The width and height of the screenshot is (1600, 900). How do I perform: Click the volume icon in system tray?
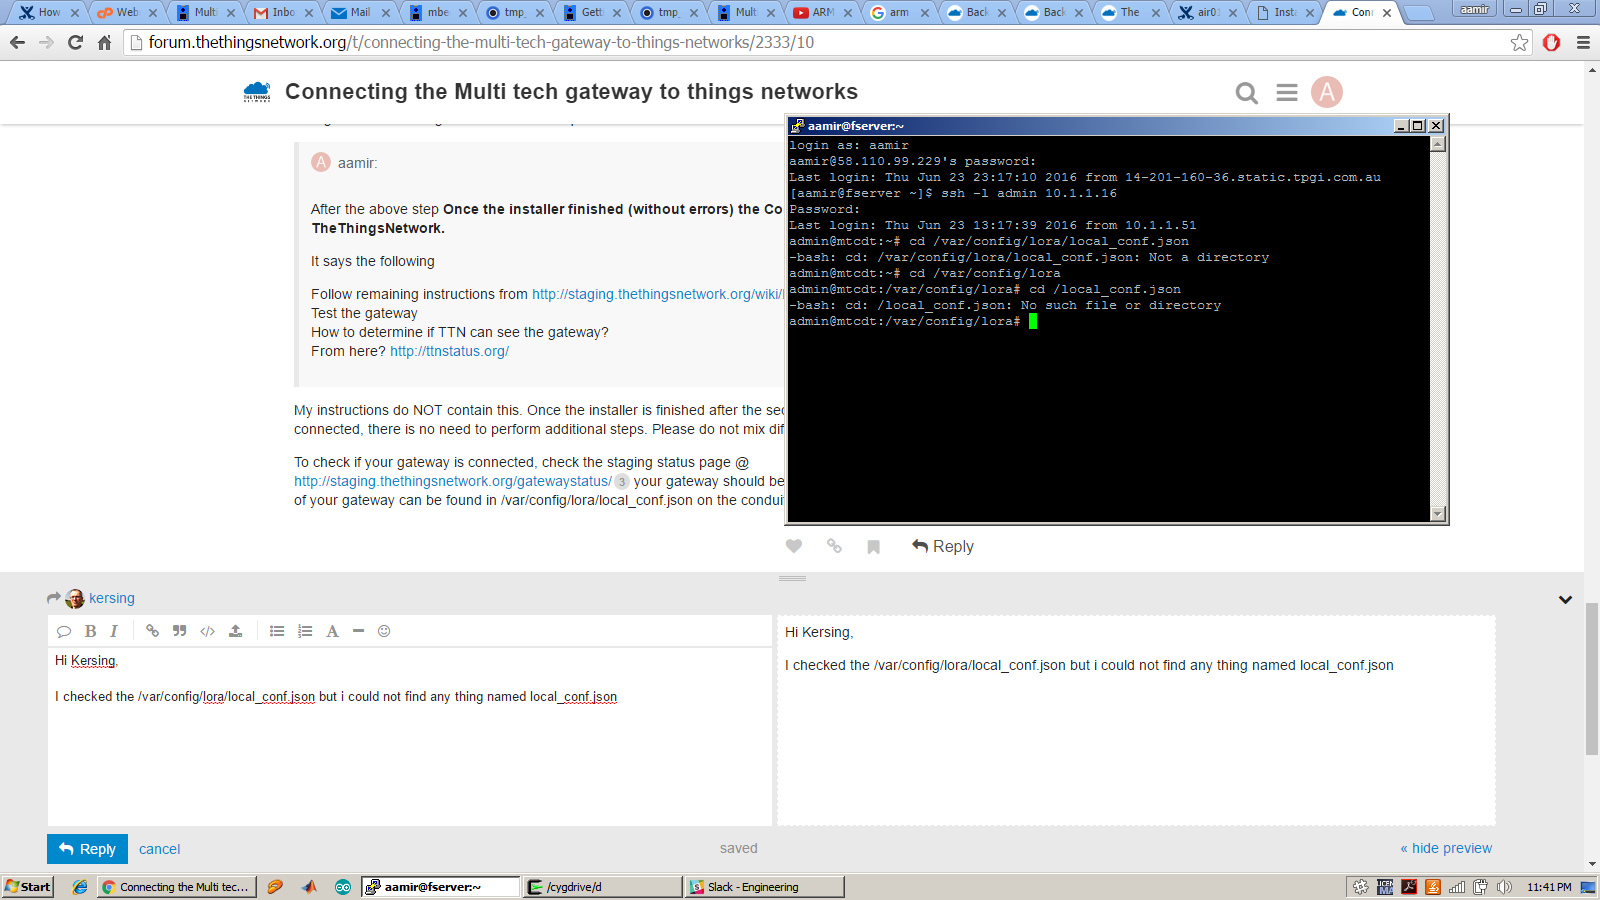[1504, 887]
